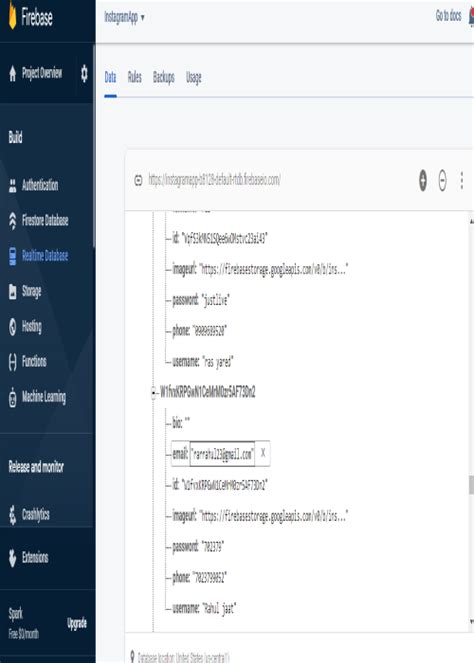
Task: Collapse node W1fxxKRPGwN1CeMrN0zr5AF73Dn2
Action: [x=153, y=393]
